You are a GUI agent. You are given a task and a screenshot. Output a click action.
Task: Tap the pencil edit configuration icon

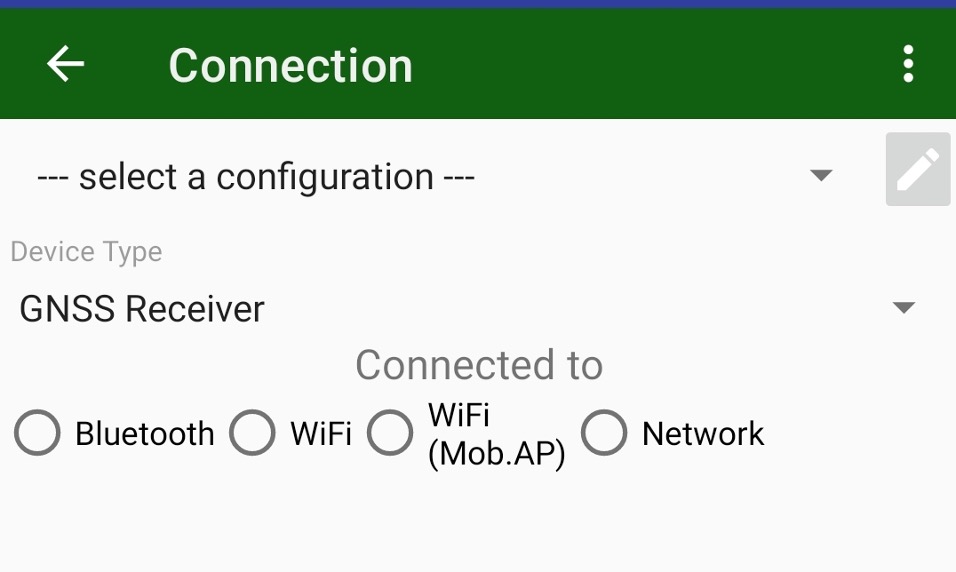[918, 169]
